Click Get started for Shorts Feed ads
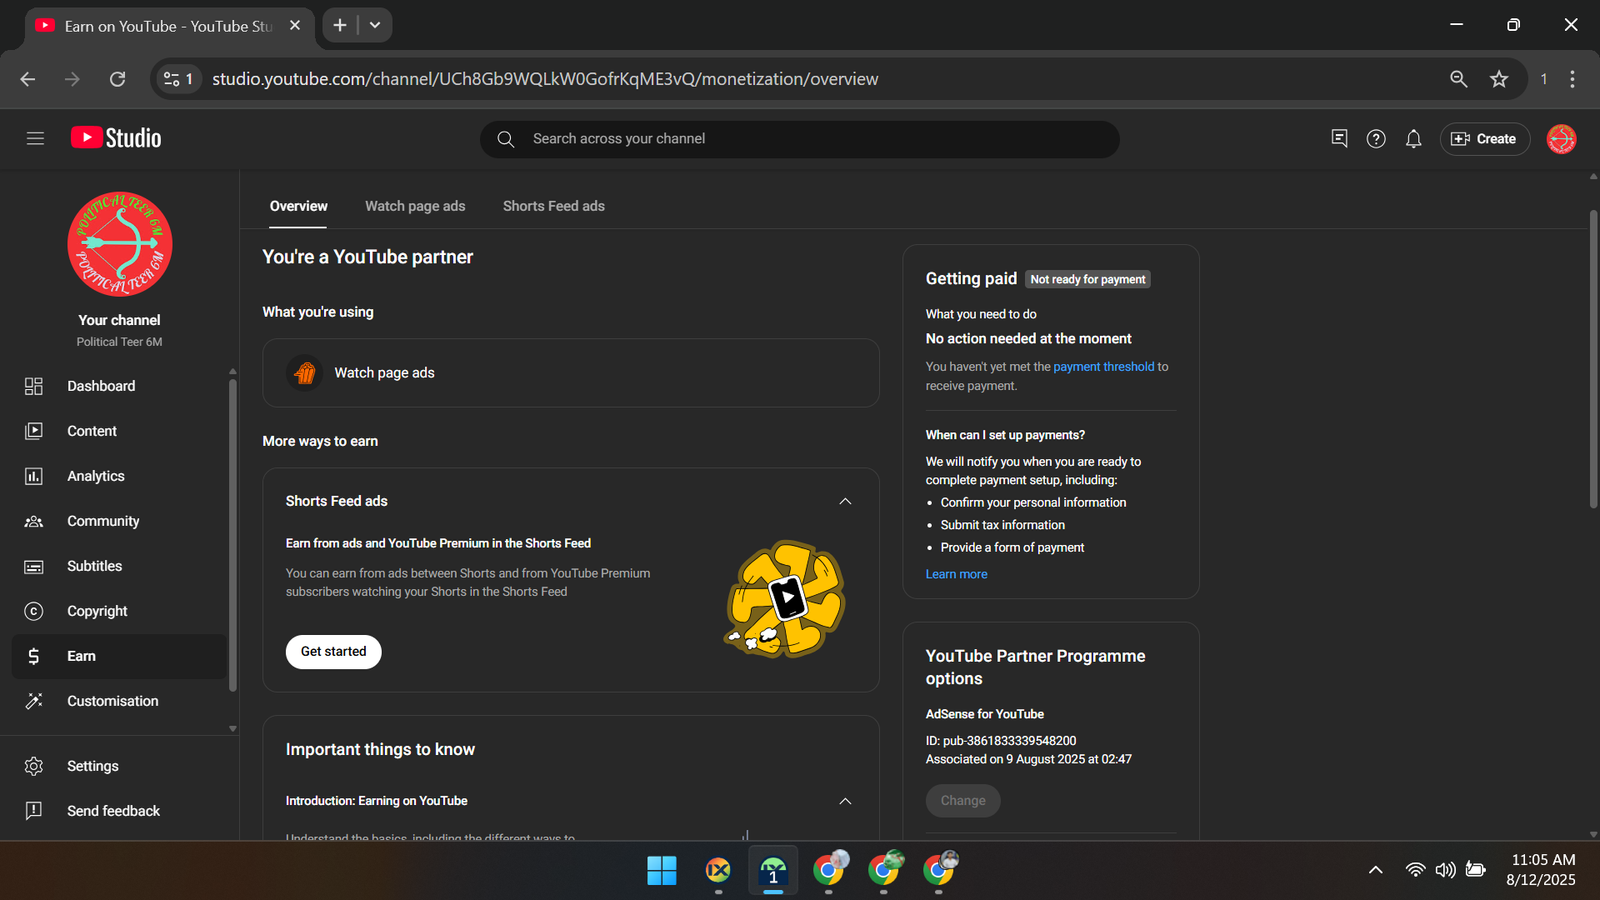This screenshot has width=1600, height=900. 334,652
